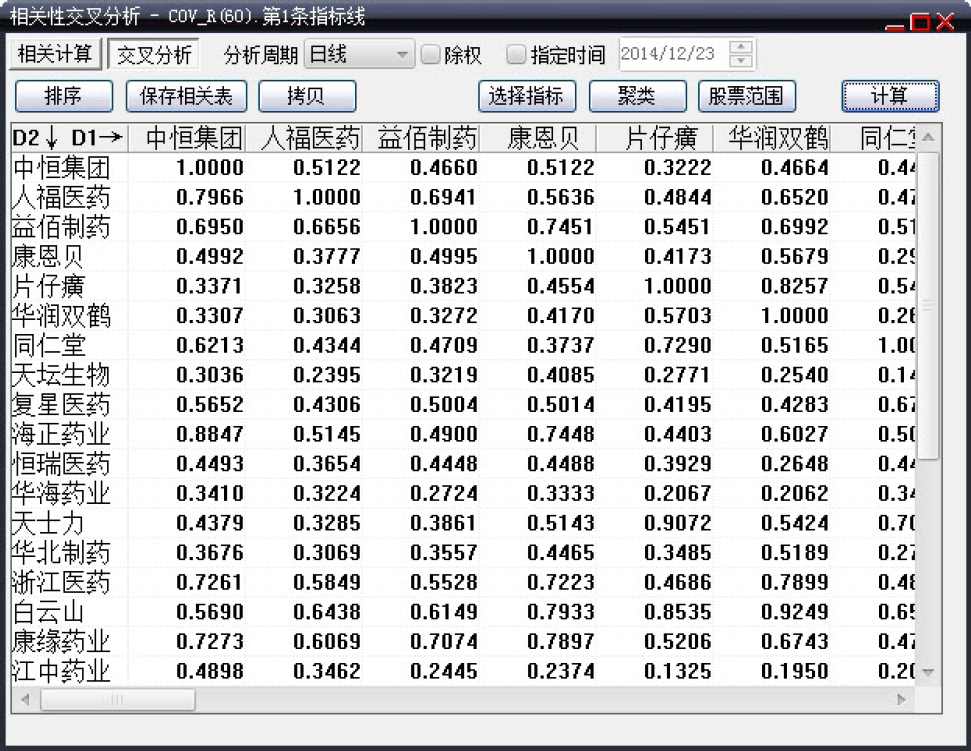This screenshot has width=971, height=751.
Task: Click the 排序 button
Action: [64, 96]
